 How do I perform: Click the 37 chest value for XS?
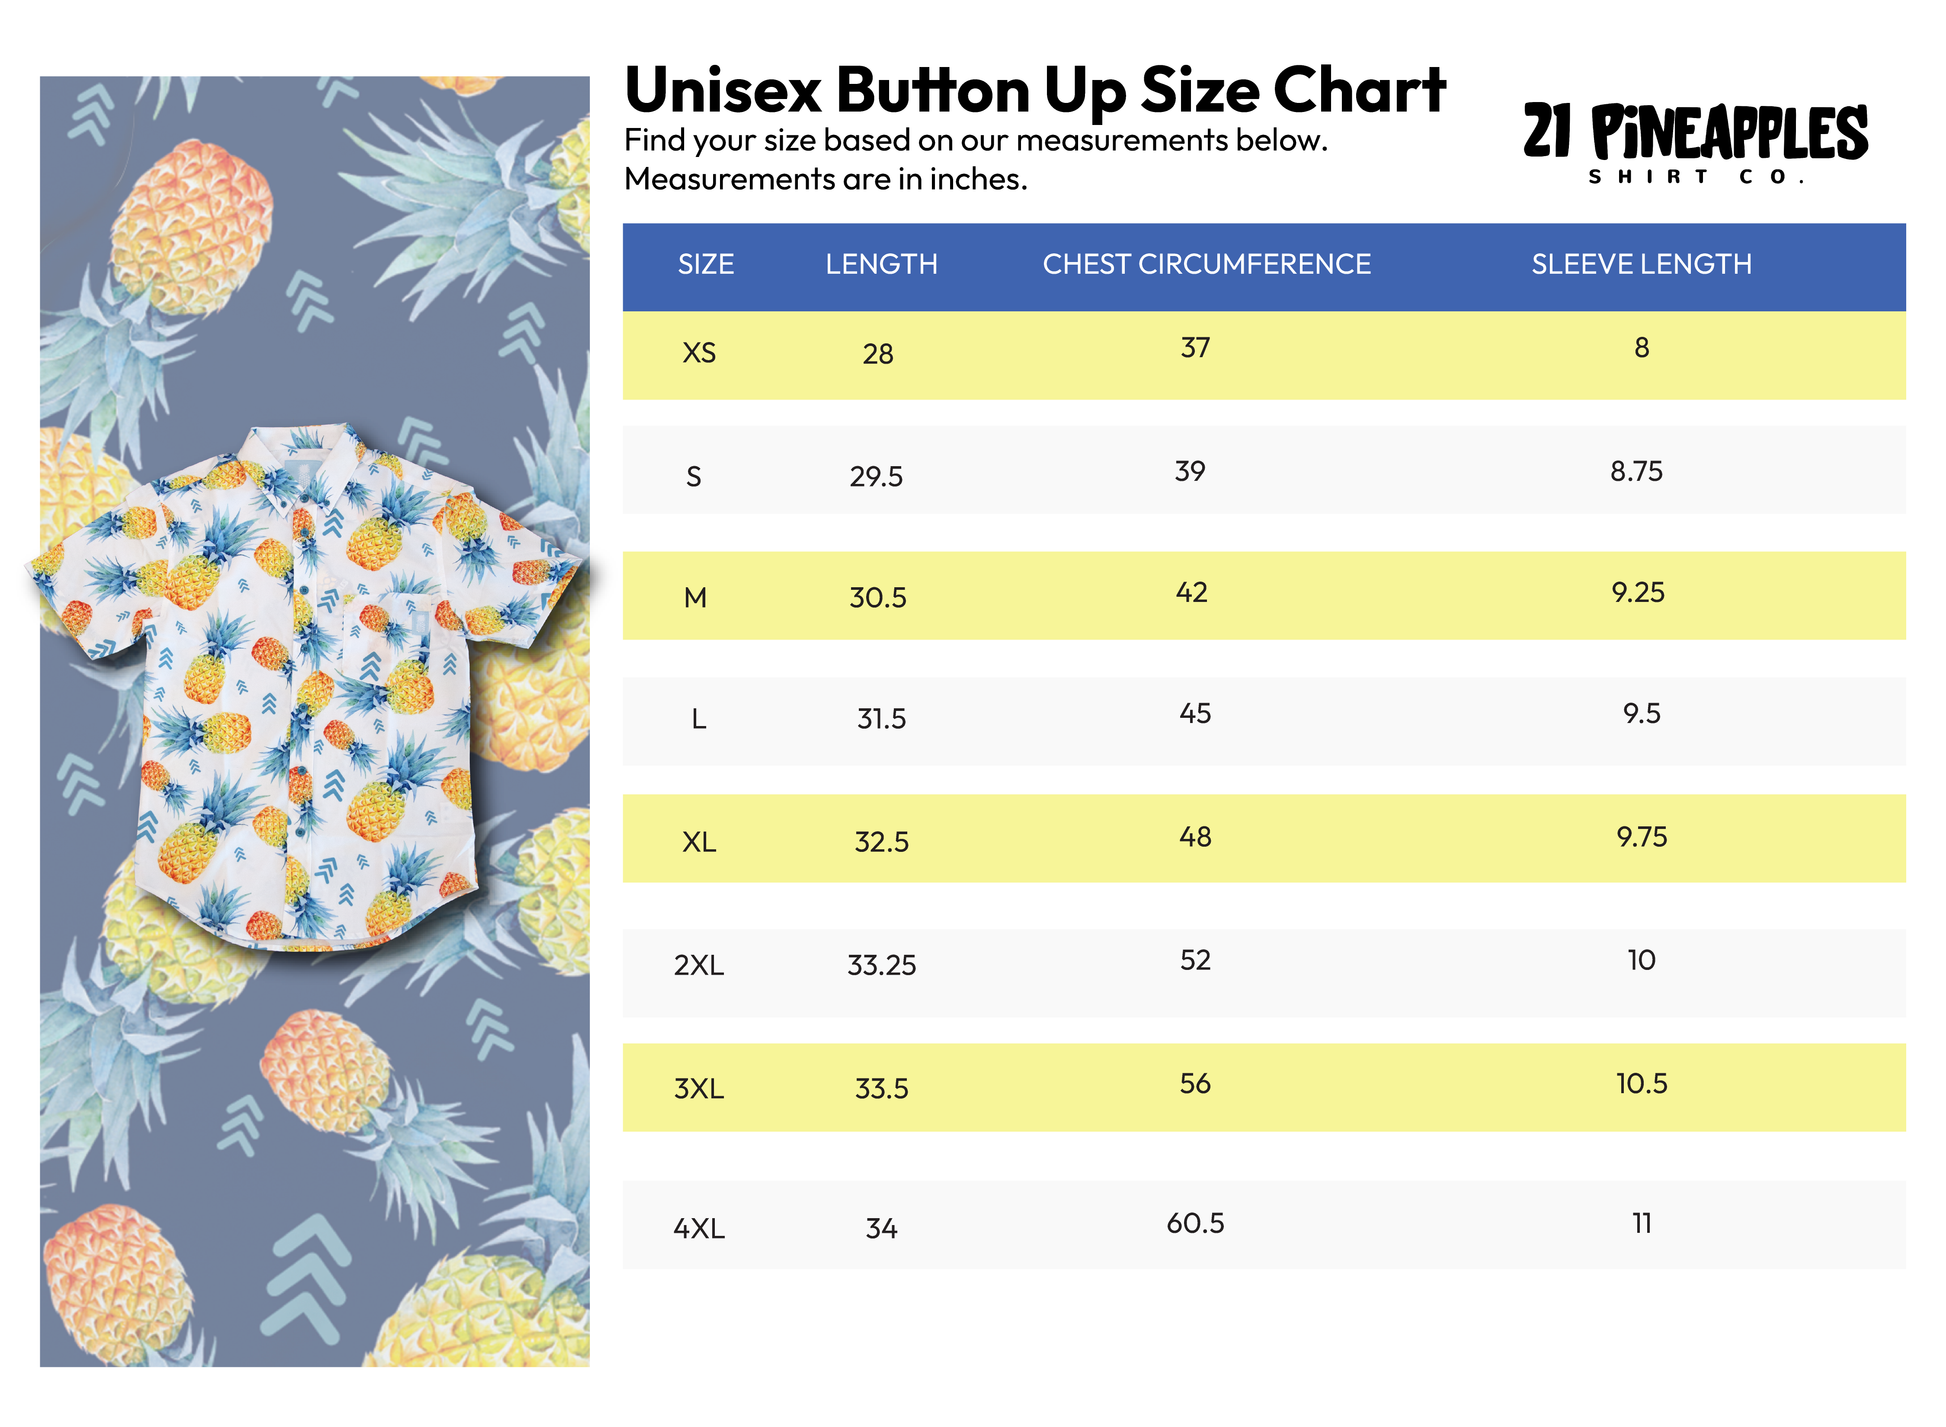tap(1195, 348)
